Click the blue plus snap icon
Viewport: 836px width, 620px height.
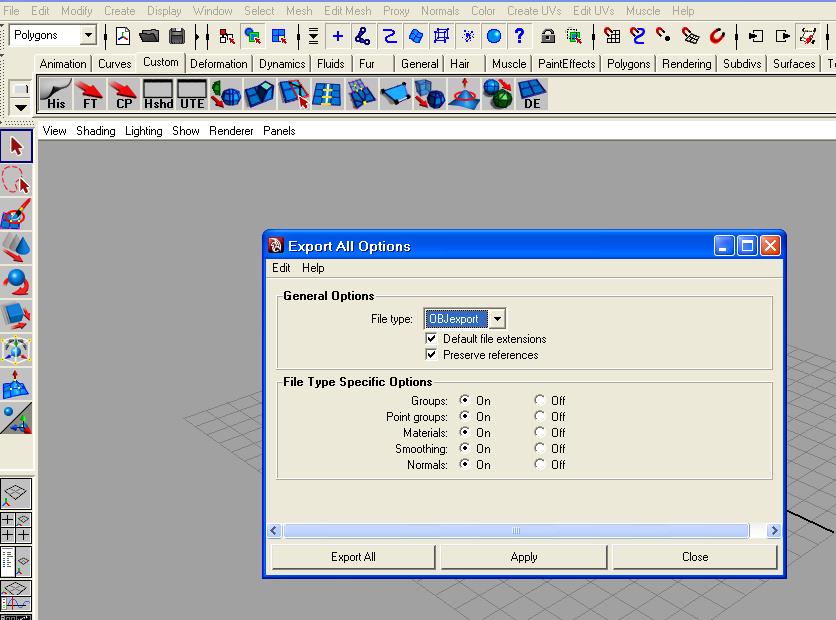(x=337, y=36)
